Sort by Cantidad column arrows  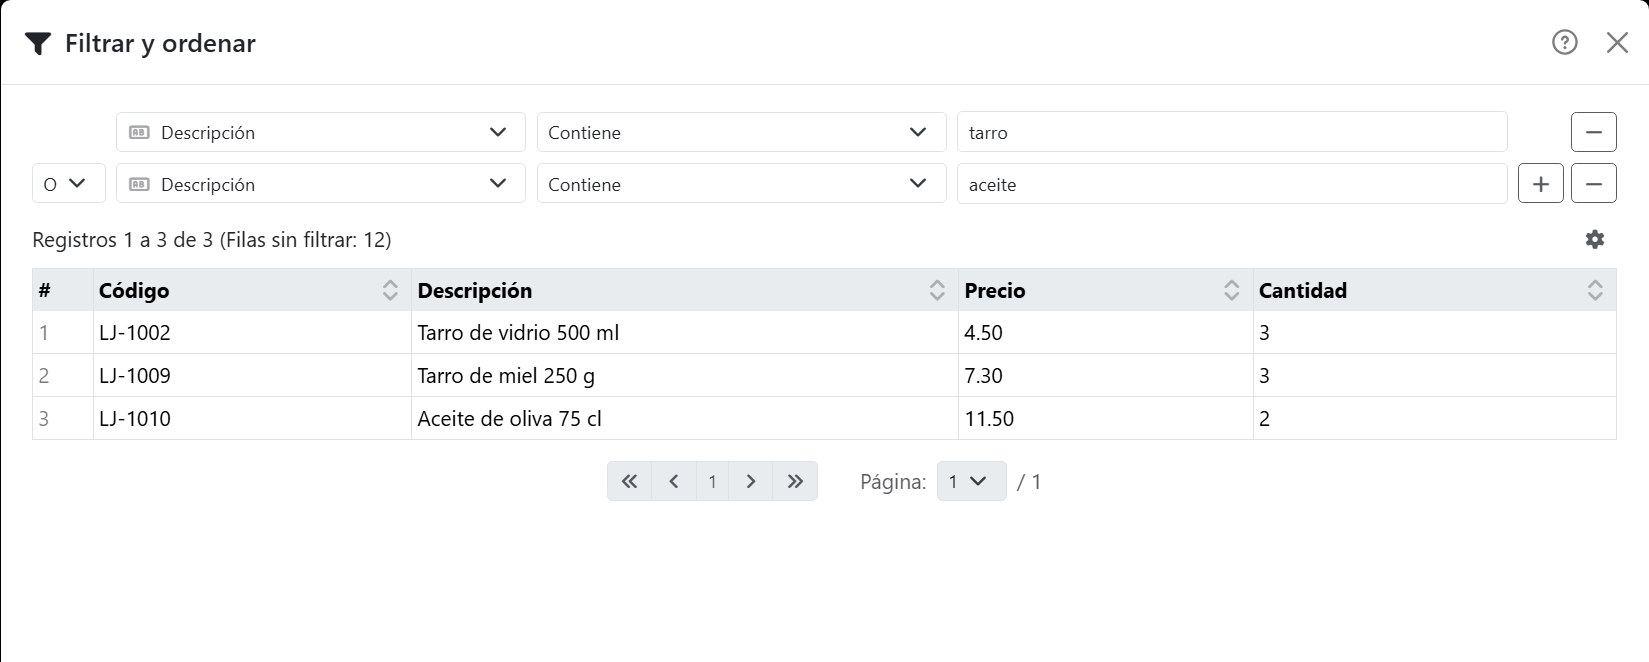(1595, 290)
